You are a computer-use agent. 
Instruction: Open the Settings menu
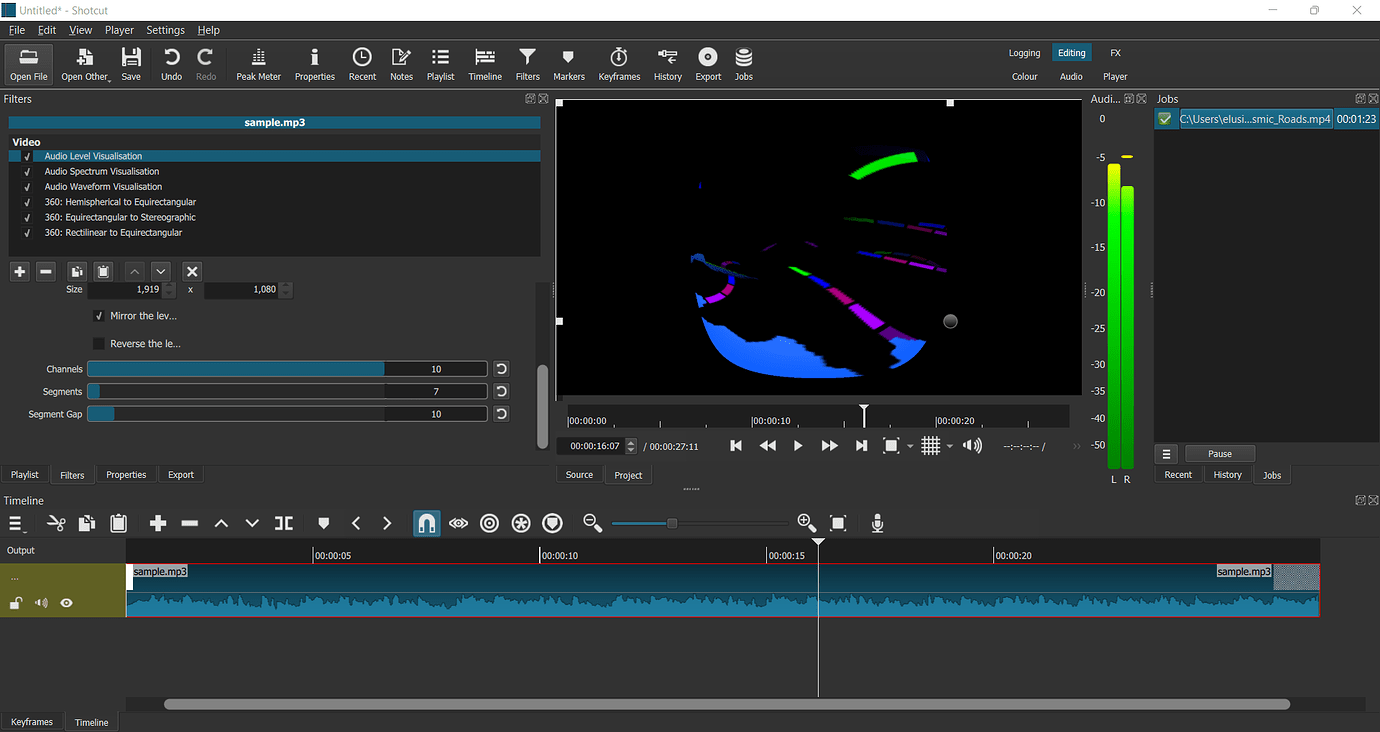point(165,30)
